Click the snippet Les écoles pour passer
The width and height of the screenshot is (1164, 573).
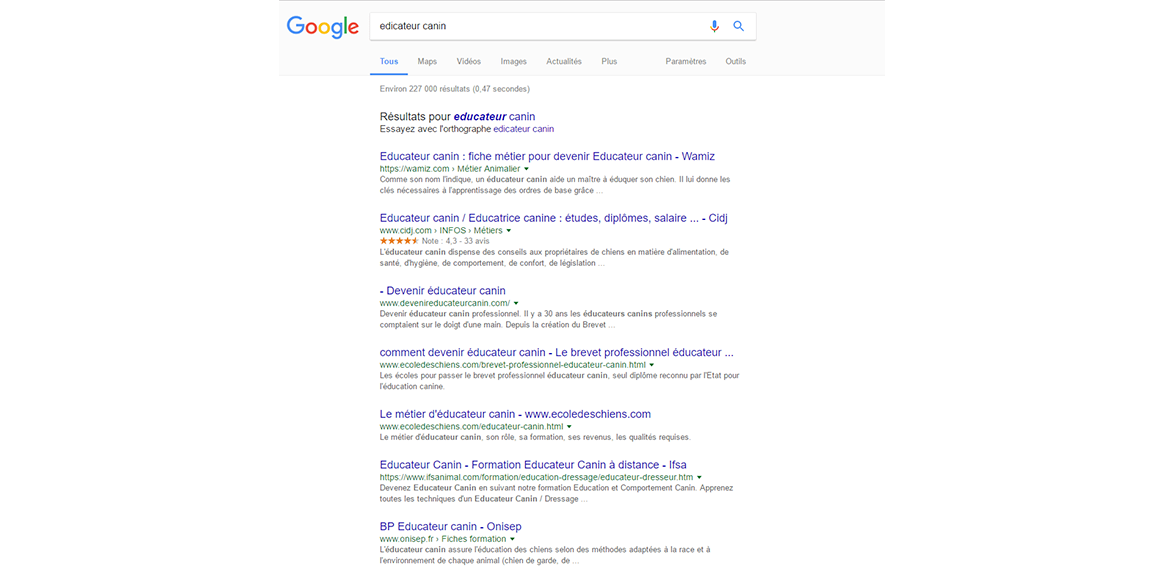[x=559, y=382]
